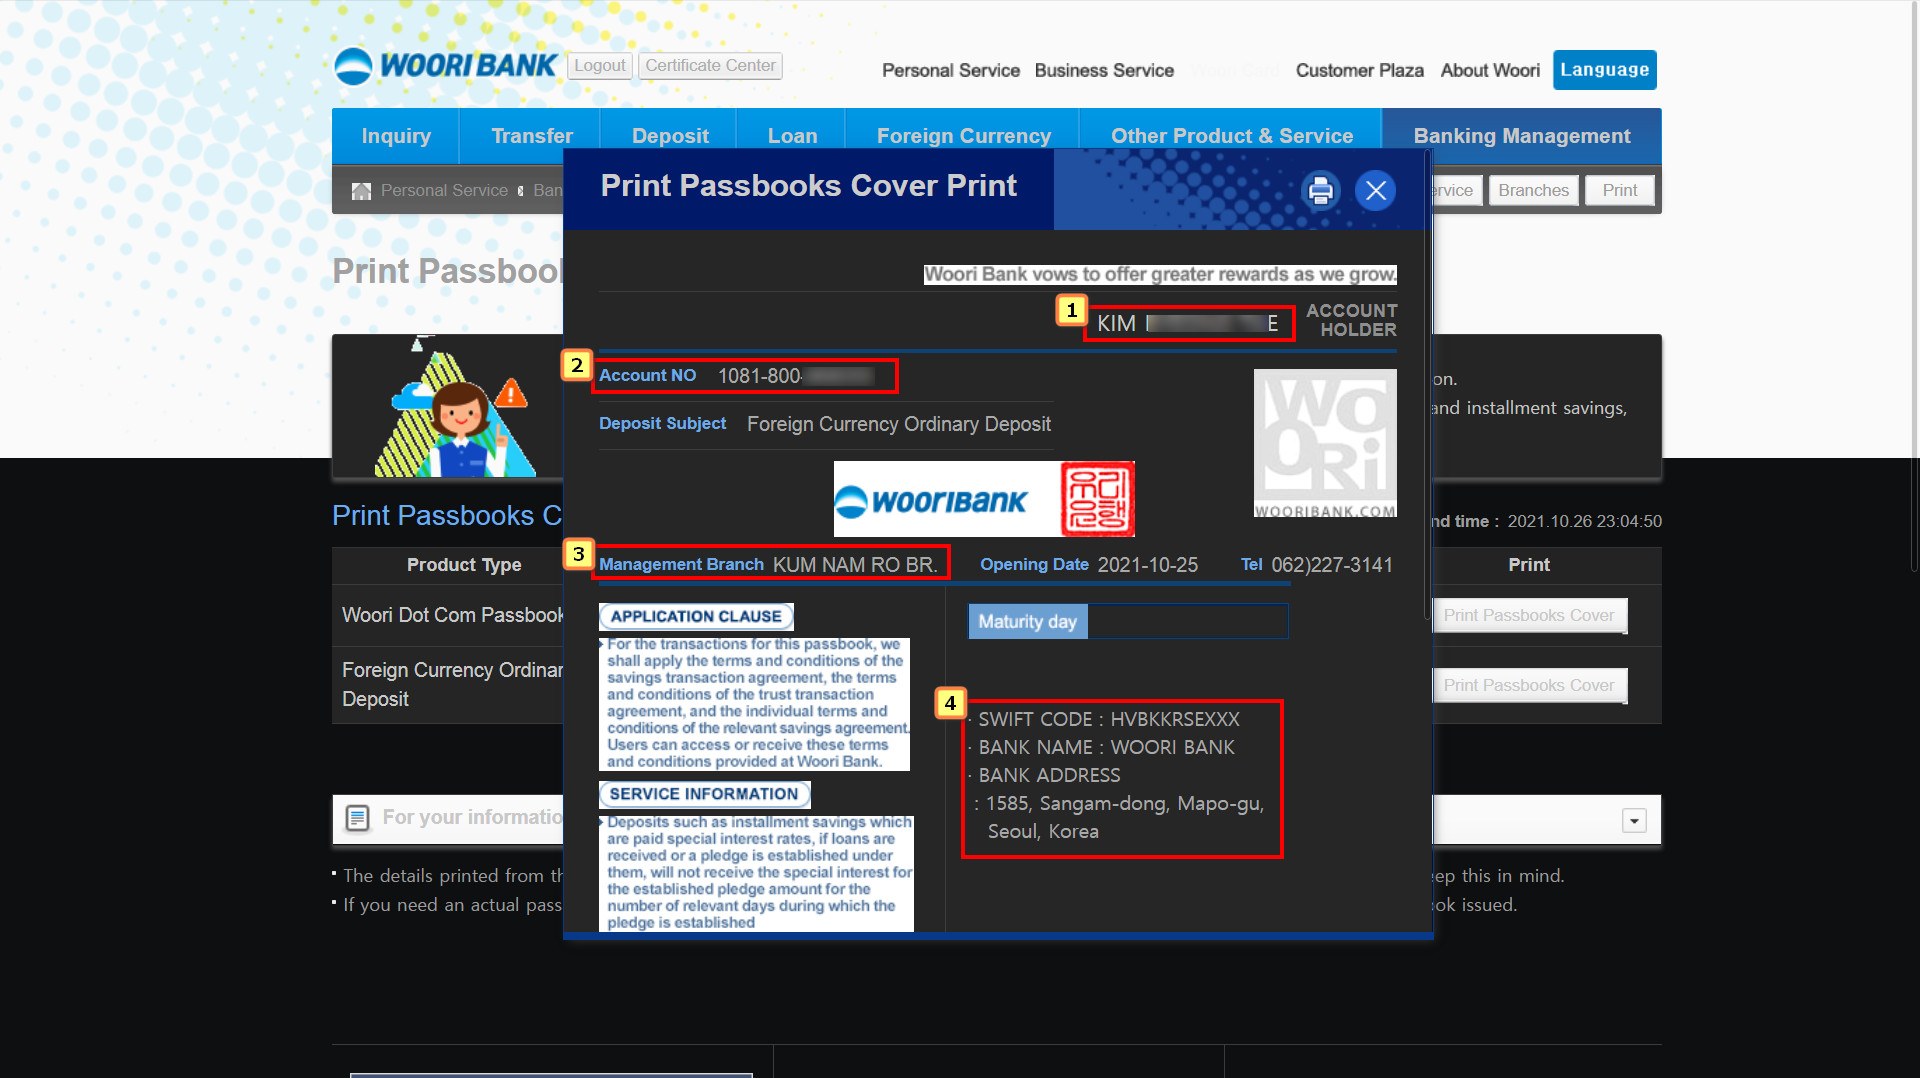The width and height of the screenshot is (1920, 1078).
Task: Click the Print button in the breadcrumb bar
Action: click(1620, 191)
